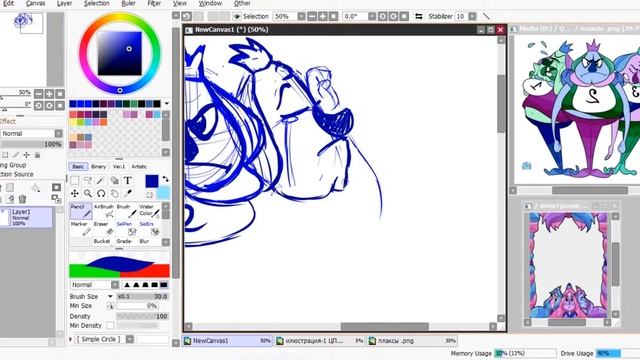Switch to the плаксы .png document tab
The height and width of the screenshot is (360, 640).
pos(412,341)
